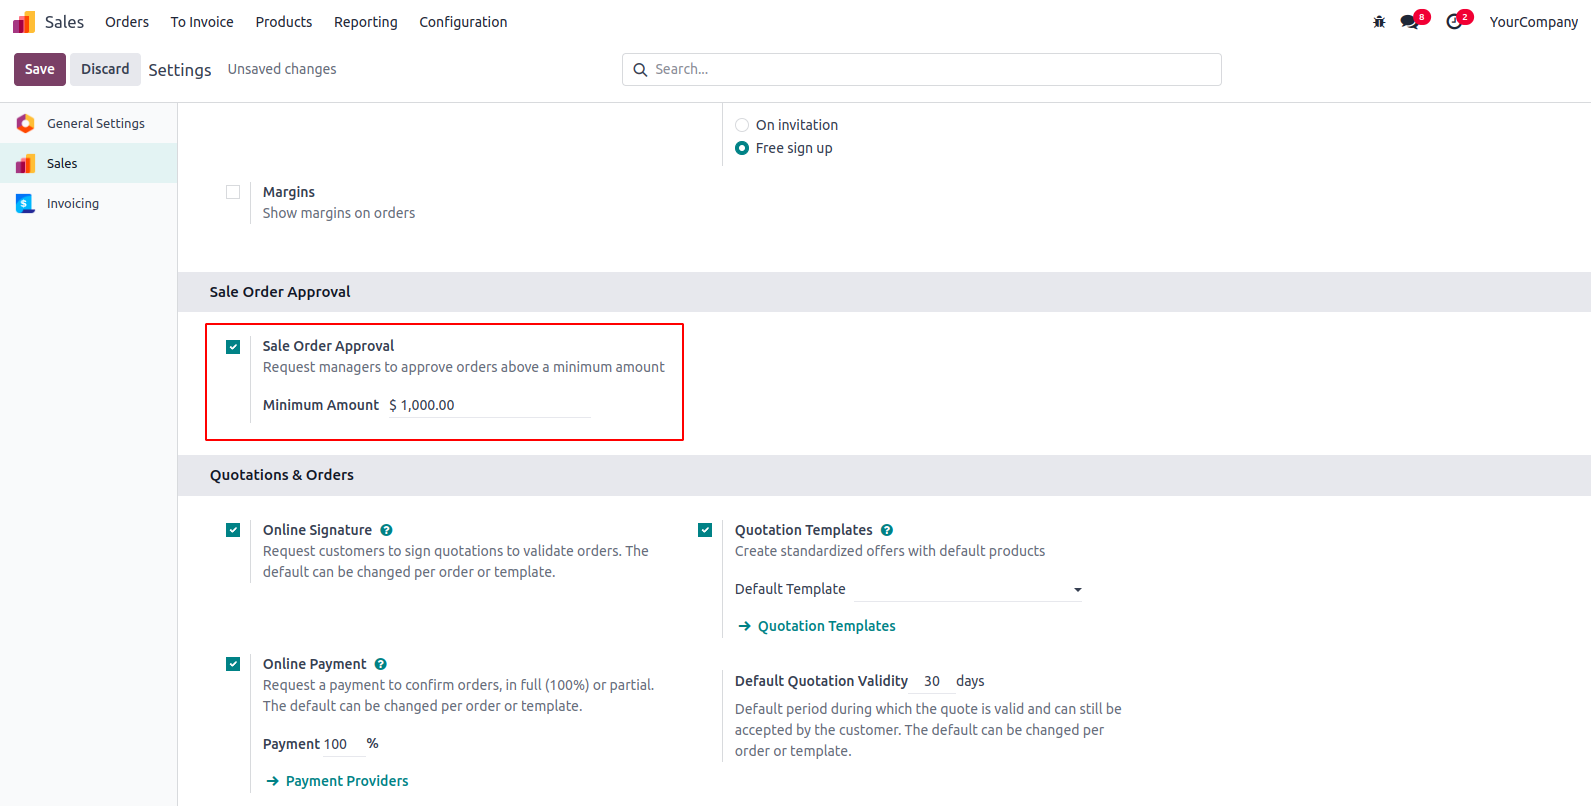Image resolution: width=1591 pixels, height=806 pixels.
Task: Select the On invitation radio button
Action: coord(742,125)
